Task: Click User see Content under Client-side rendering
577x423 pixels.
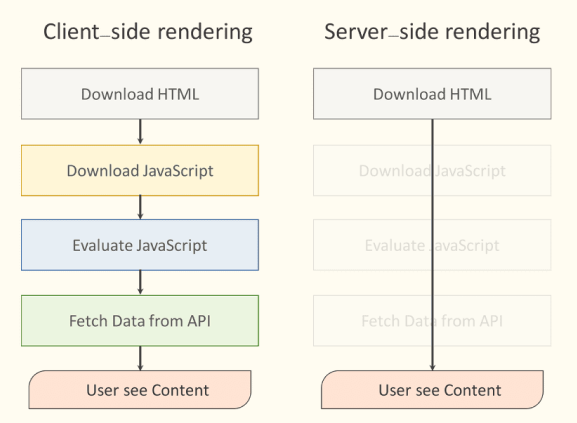Action: (140, 390)
